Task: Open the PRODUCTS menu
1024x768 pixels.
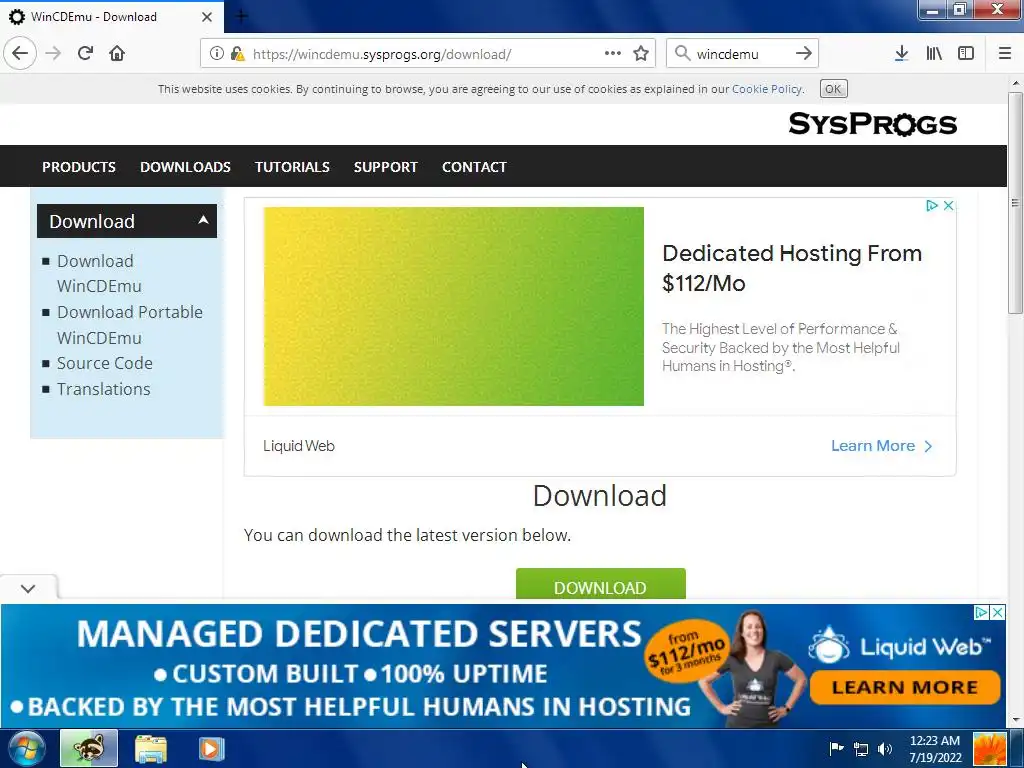Action: (x=79, y=167)
